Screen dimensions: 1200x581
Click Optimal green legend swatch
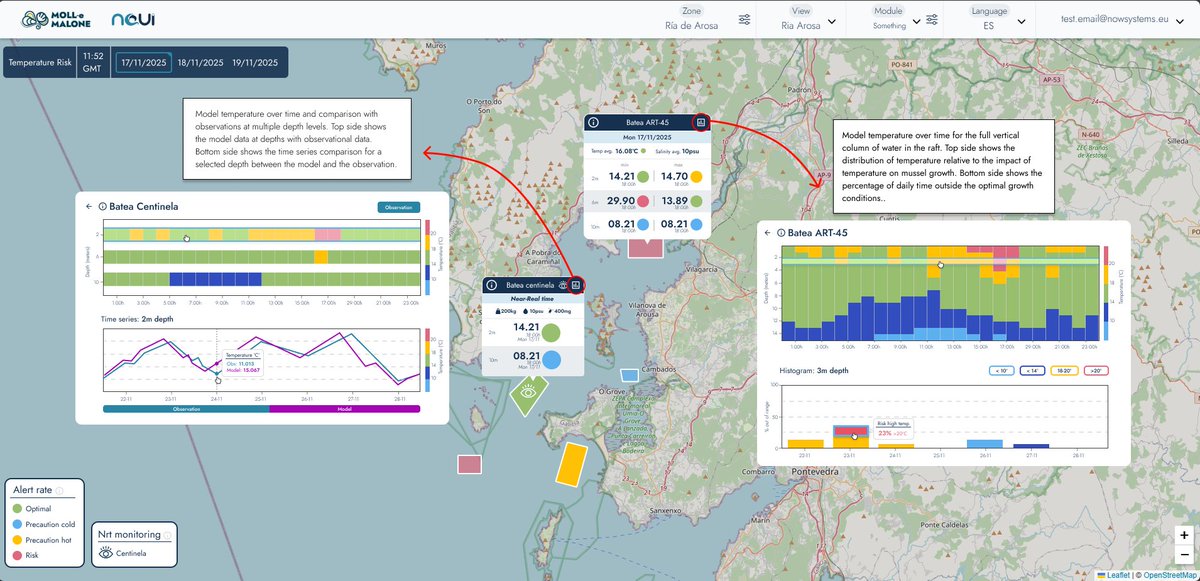[x=17, y=509]
